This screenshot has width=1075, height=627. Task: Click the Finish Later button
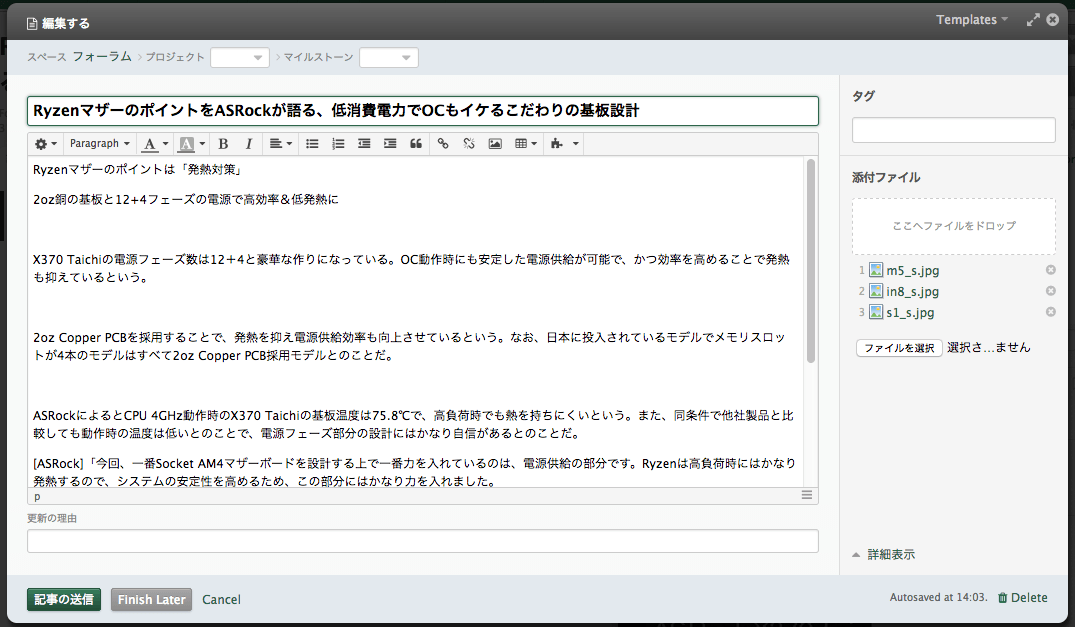pos(152,600)
